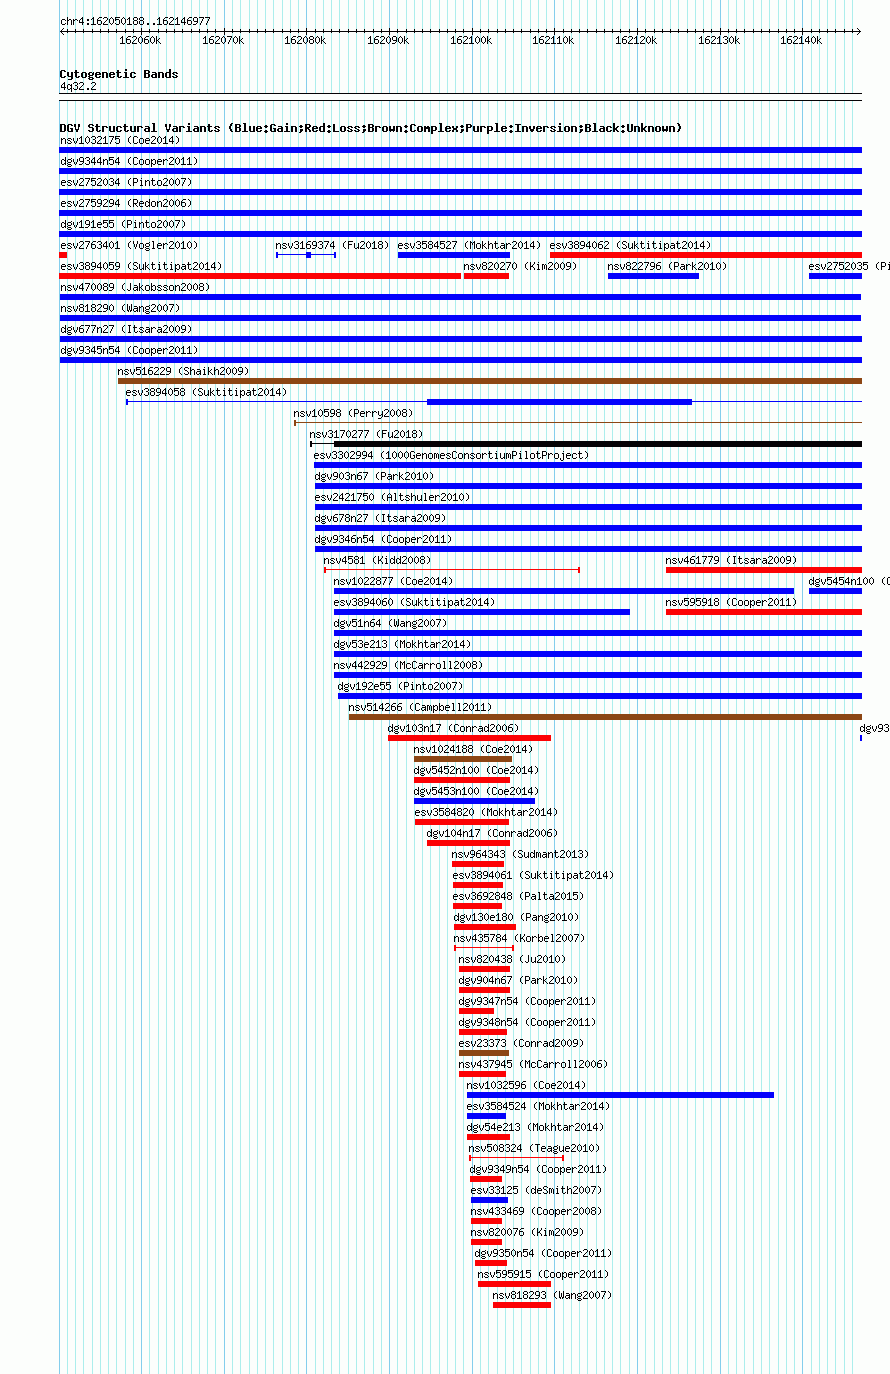The height and width of the screenshot is (1374, 890).
Task: Open nsv470089 (Jakobsson2008) label
Action: [x=135, y=287]
